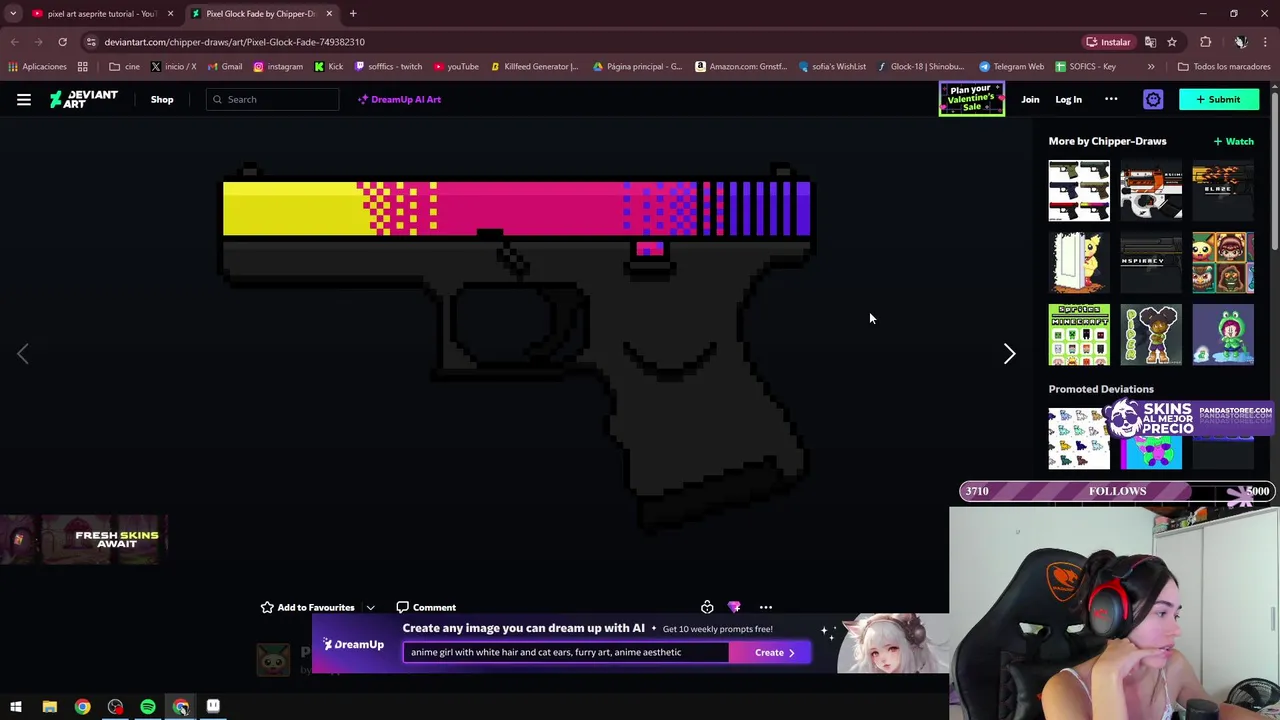Open the Shop page

point(162,99)
